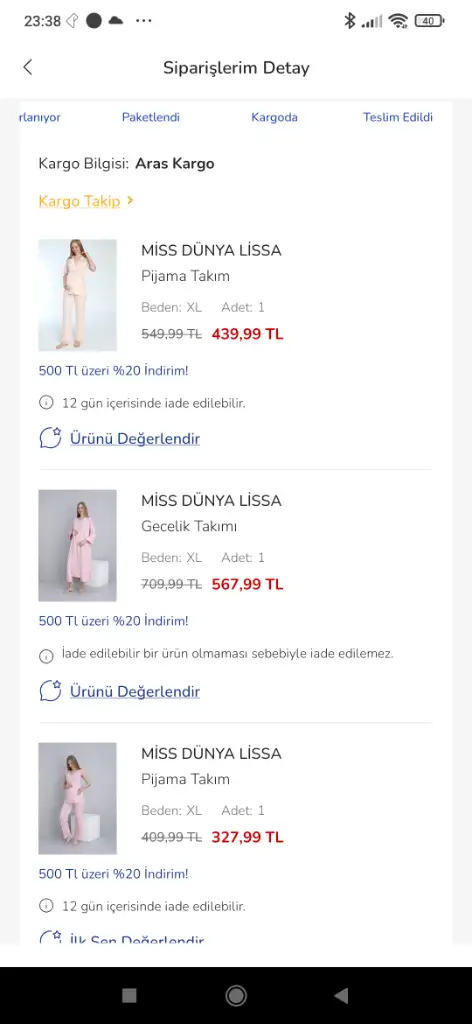Open the Kargo Takip link

click(x=80, y=201)
